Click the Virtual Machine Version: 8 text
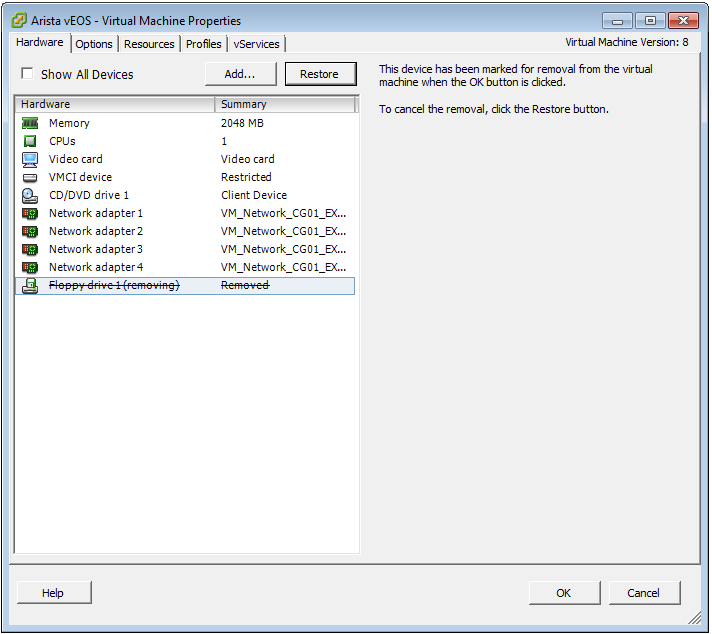The height and width of the screenshot is (634, 712). (x=627, y=42)
